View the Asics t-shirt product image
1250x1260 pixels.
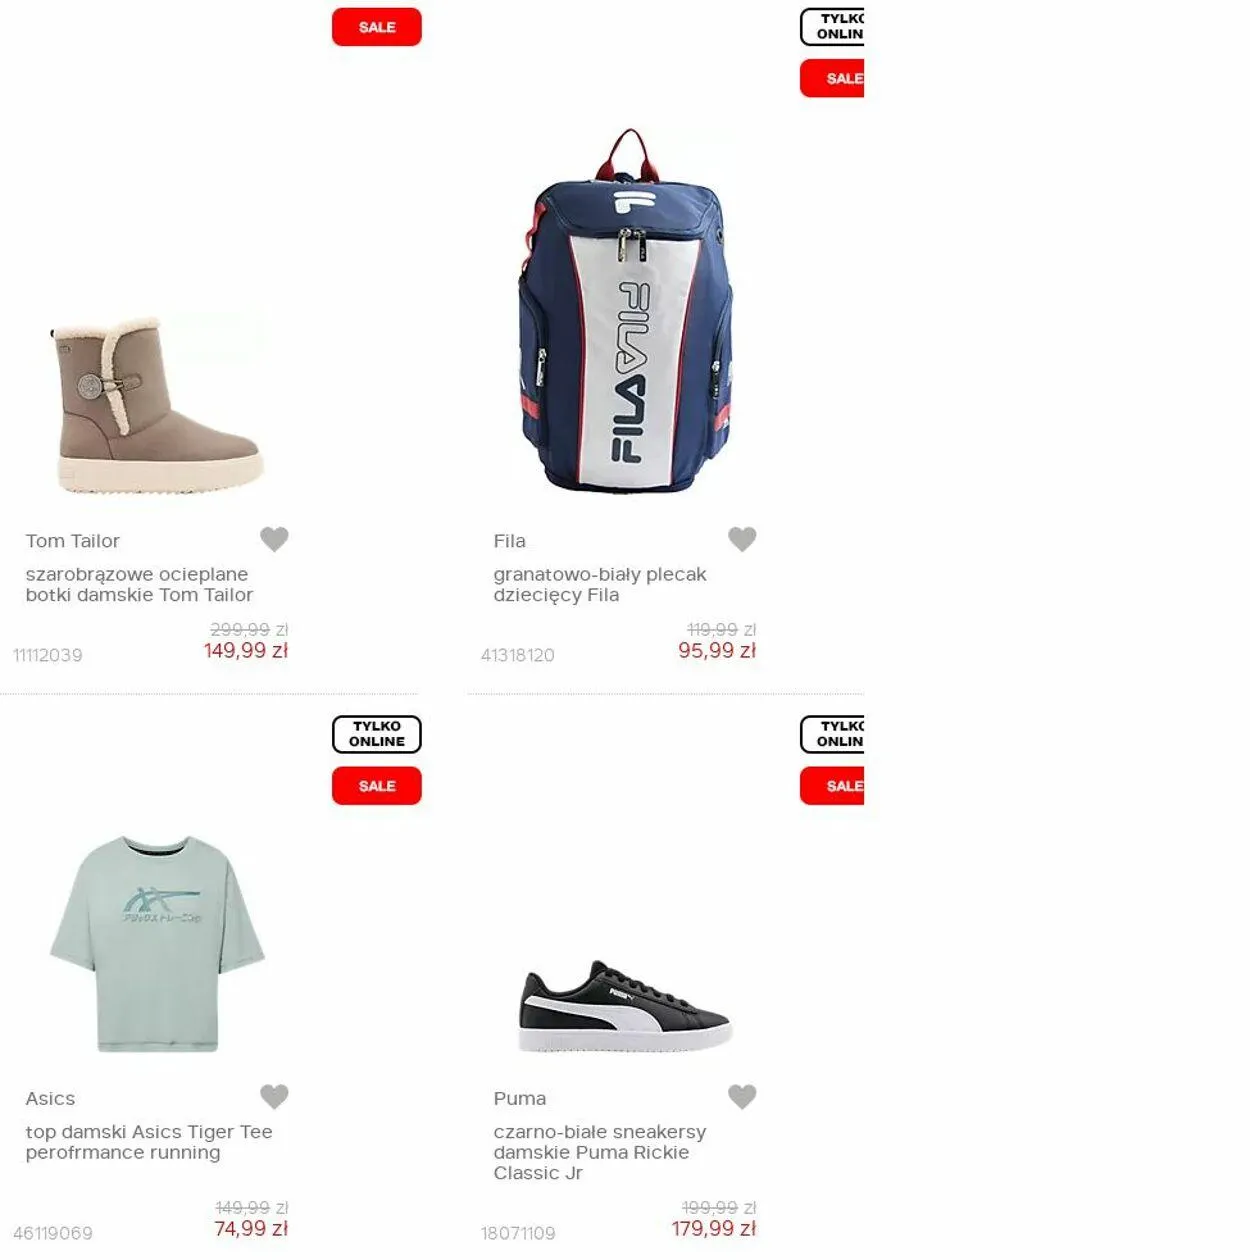pyautogui.click(x=157, y=944)
